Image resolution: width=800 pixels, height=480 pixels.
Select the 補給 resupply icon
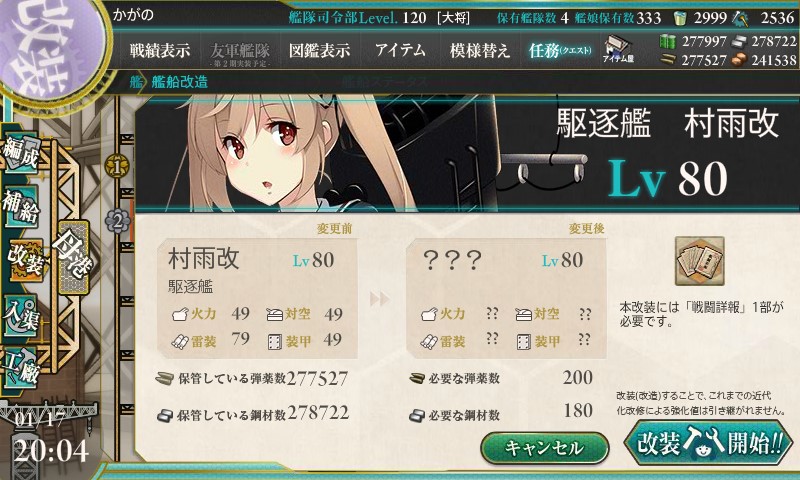point(21,207)
